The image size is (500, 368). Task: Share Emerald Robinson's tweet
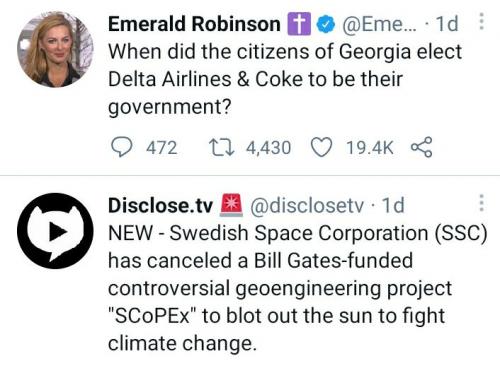422,147
